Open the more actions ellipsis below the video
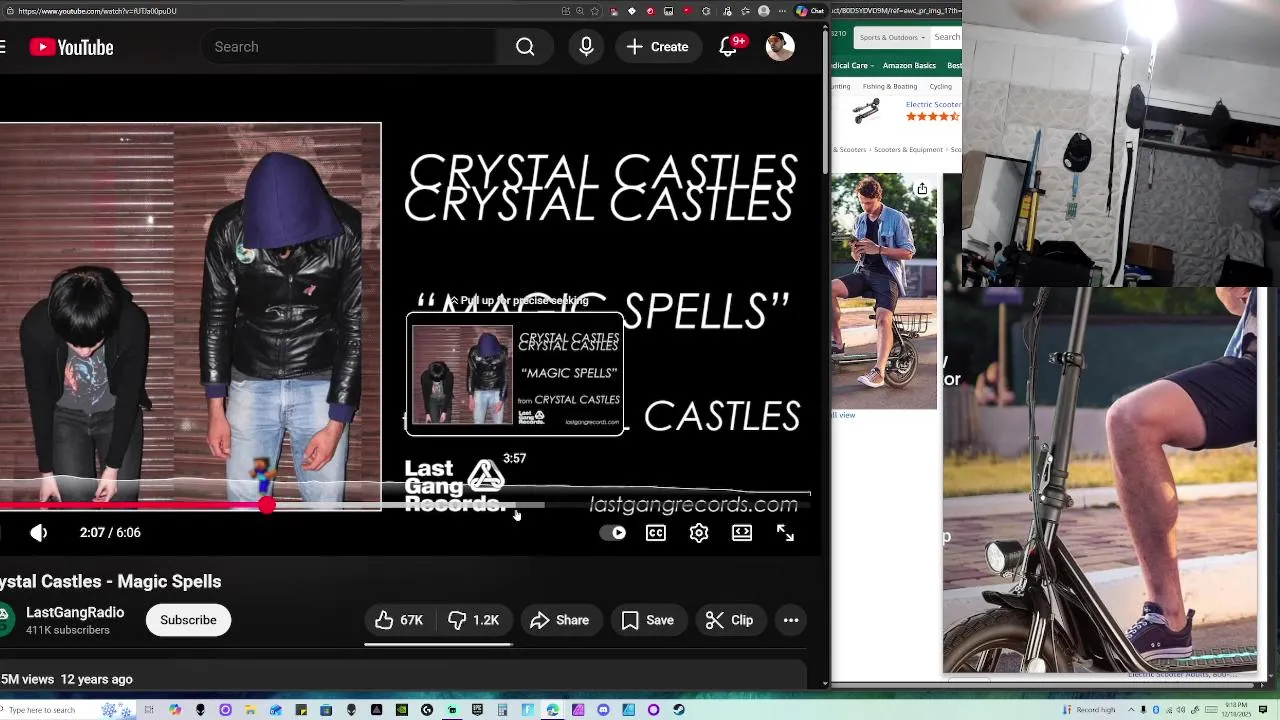Screen dimensions: 1280x720 point(791,620)
